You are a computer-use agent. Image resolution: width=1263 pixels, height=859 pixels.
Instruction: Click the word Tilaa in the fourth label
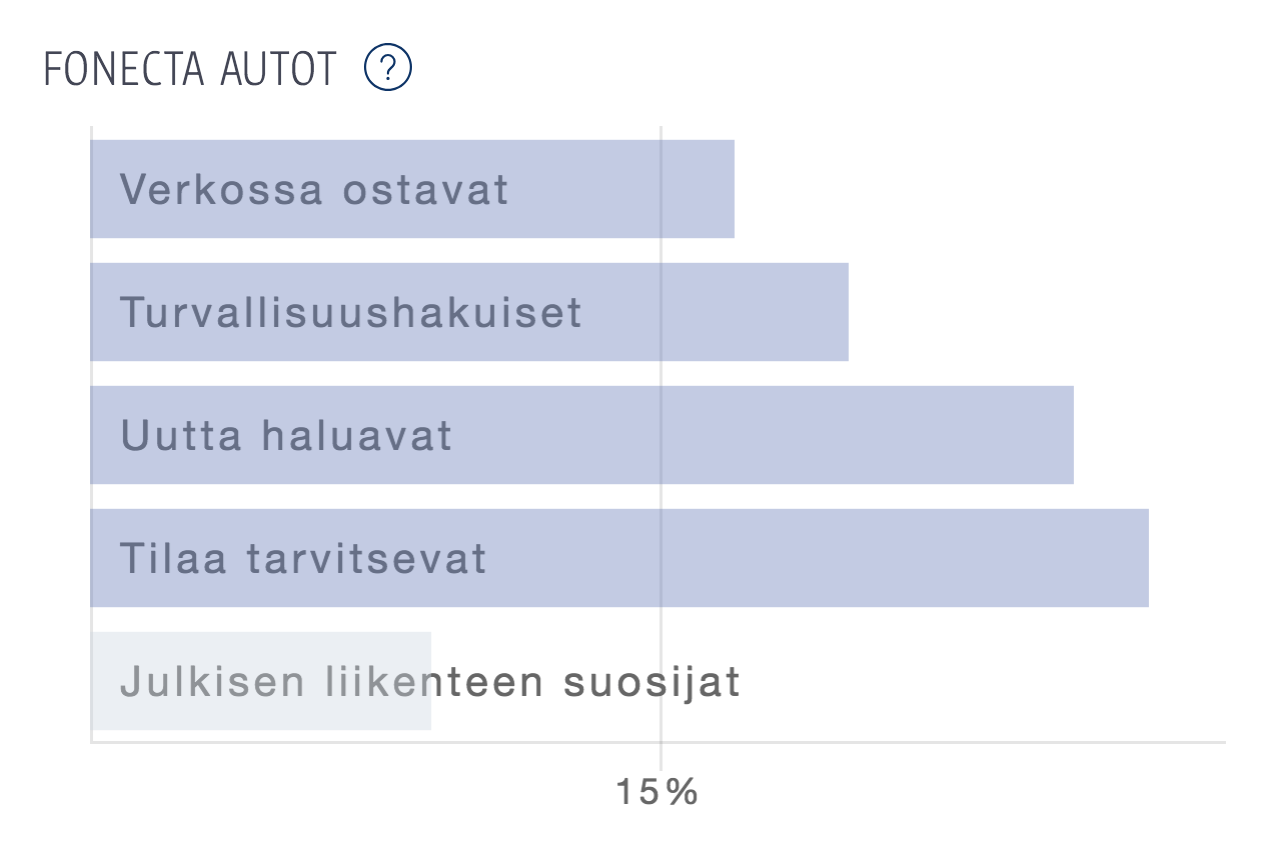click(x=175, y=558)
